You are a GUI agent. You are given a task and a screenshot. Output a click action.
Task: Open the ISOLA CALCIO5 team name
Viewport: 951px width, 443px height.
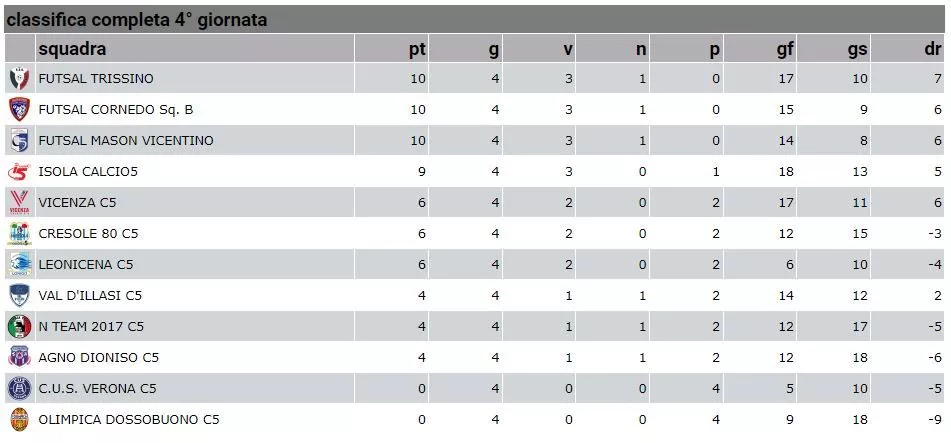click(x=88, y=172)
